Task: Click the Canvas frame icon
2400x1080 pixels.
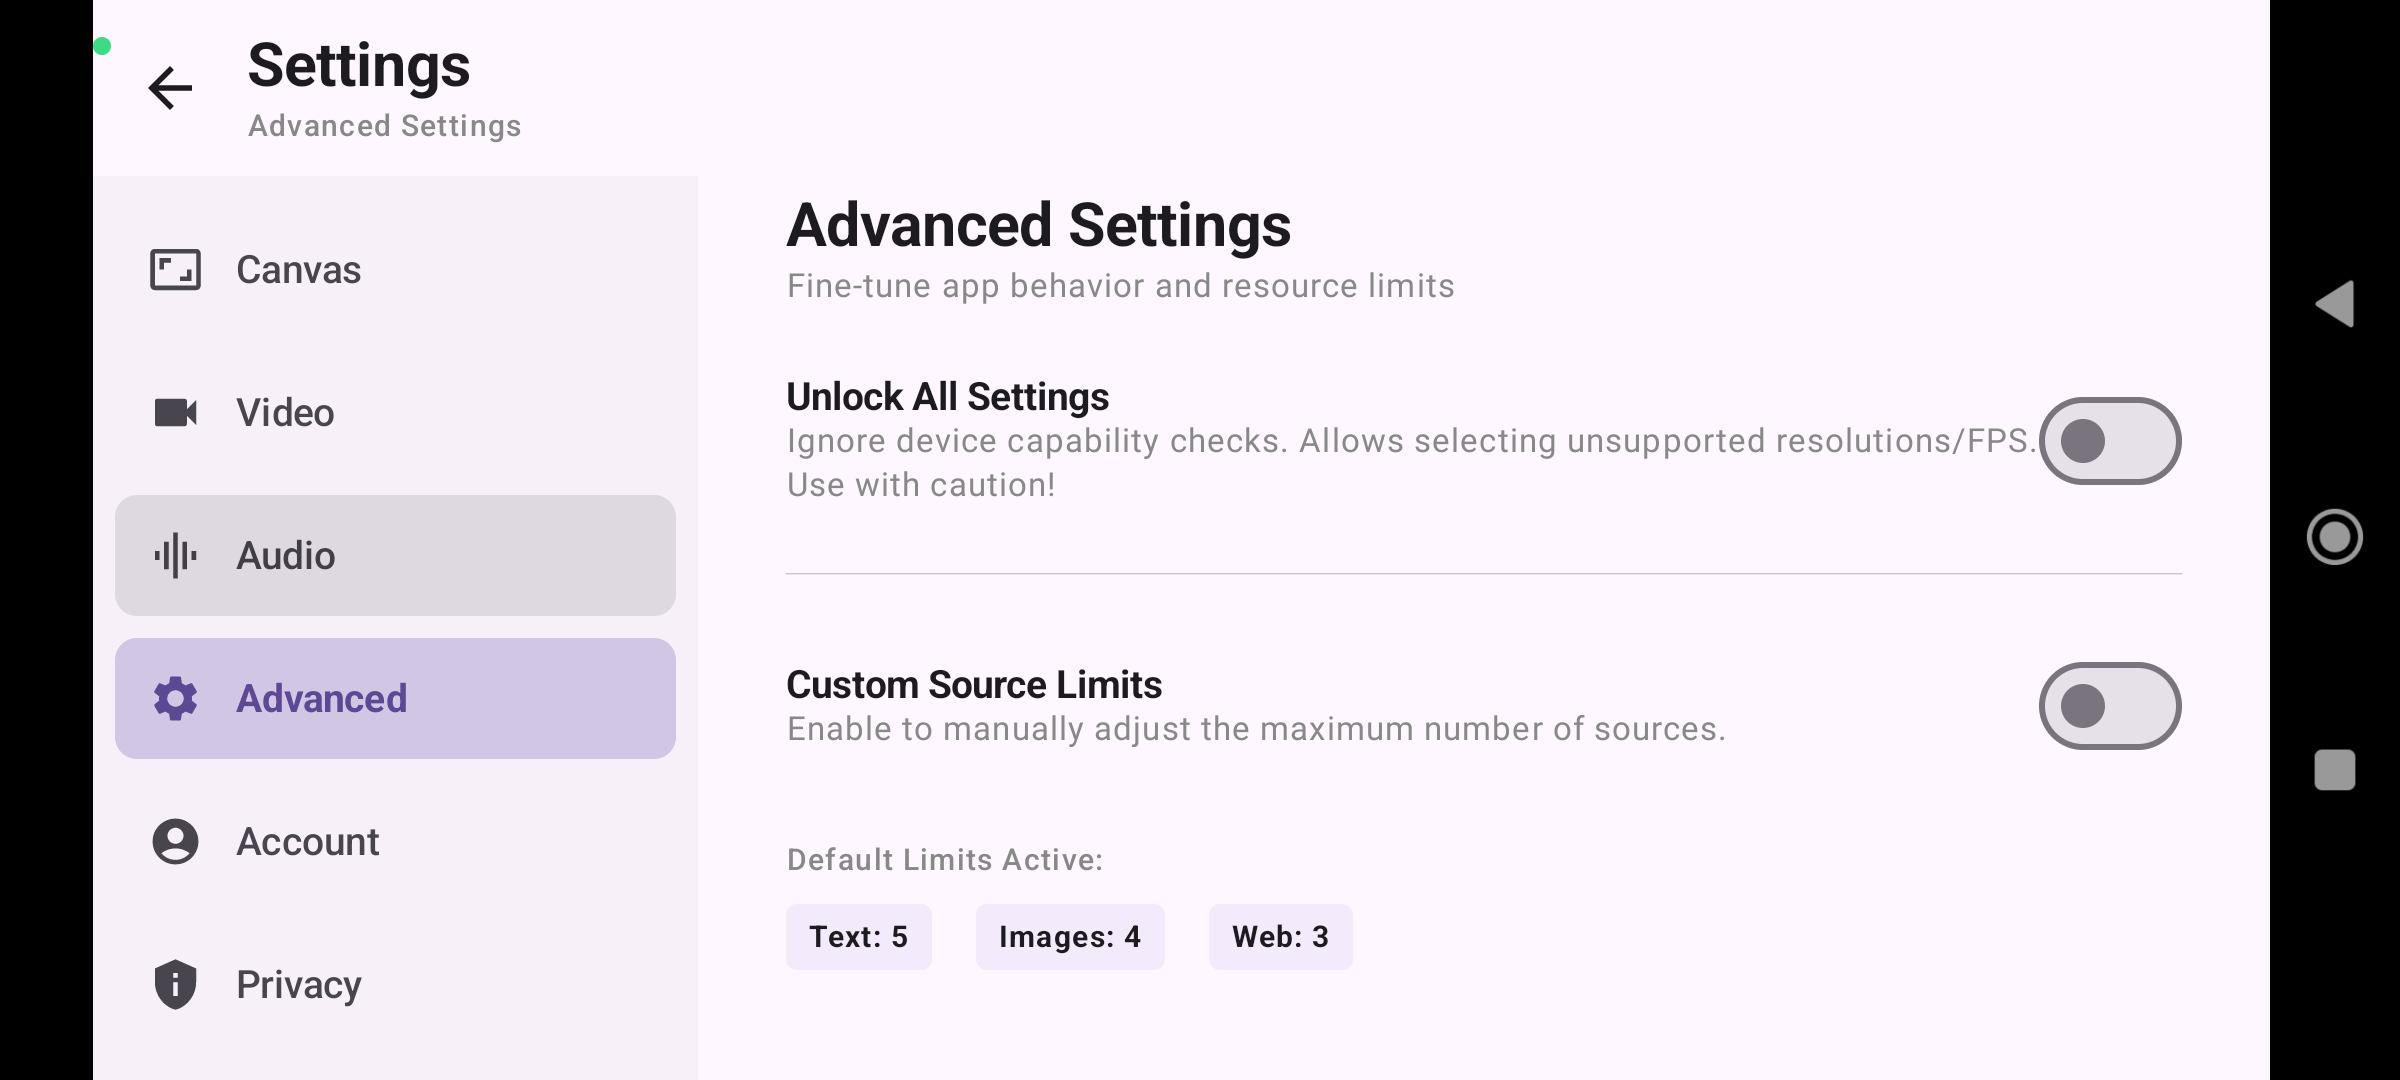Action: pos(175,270)
